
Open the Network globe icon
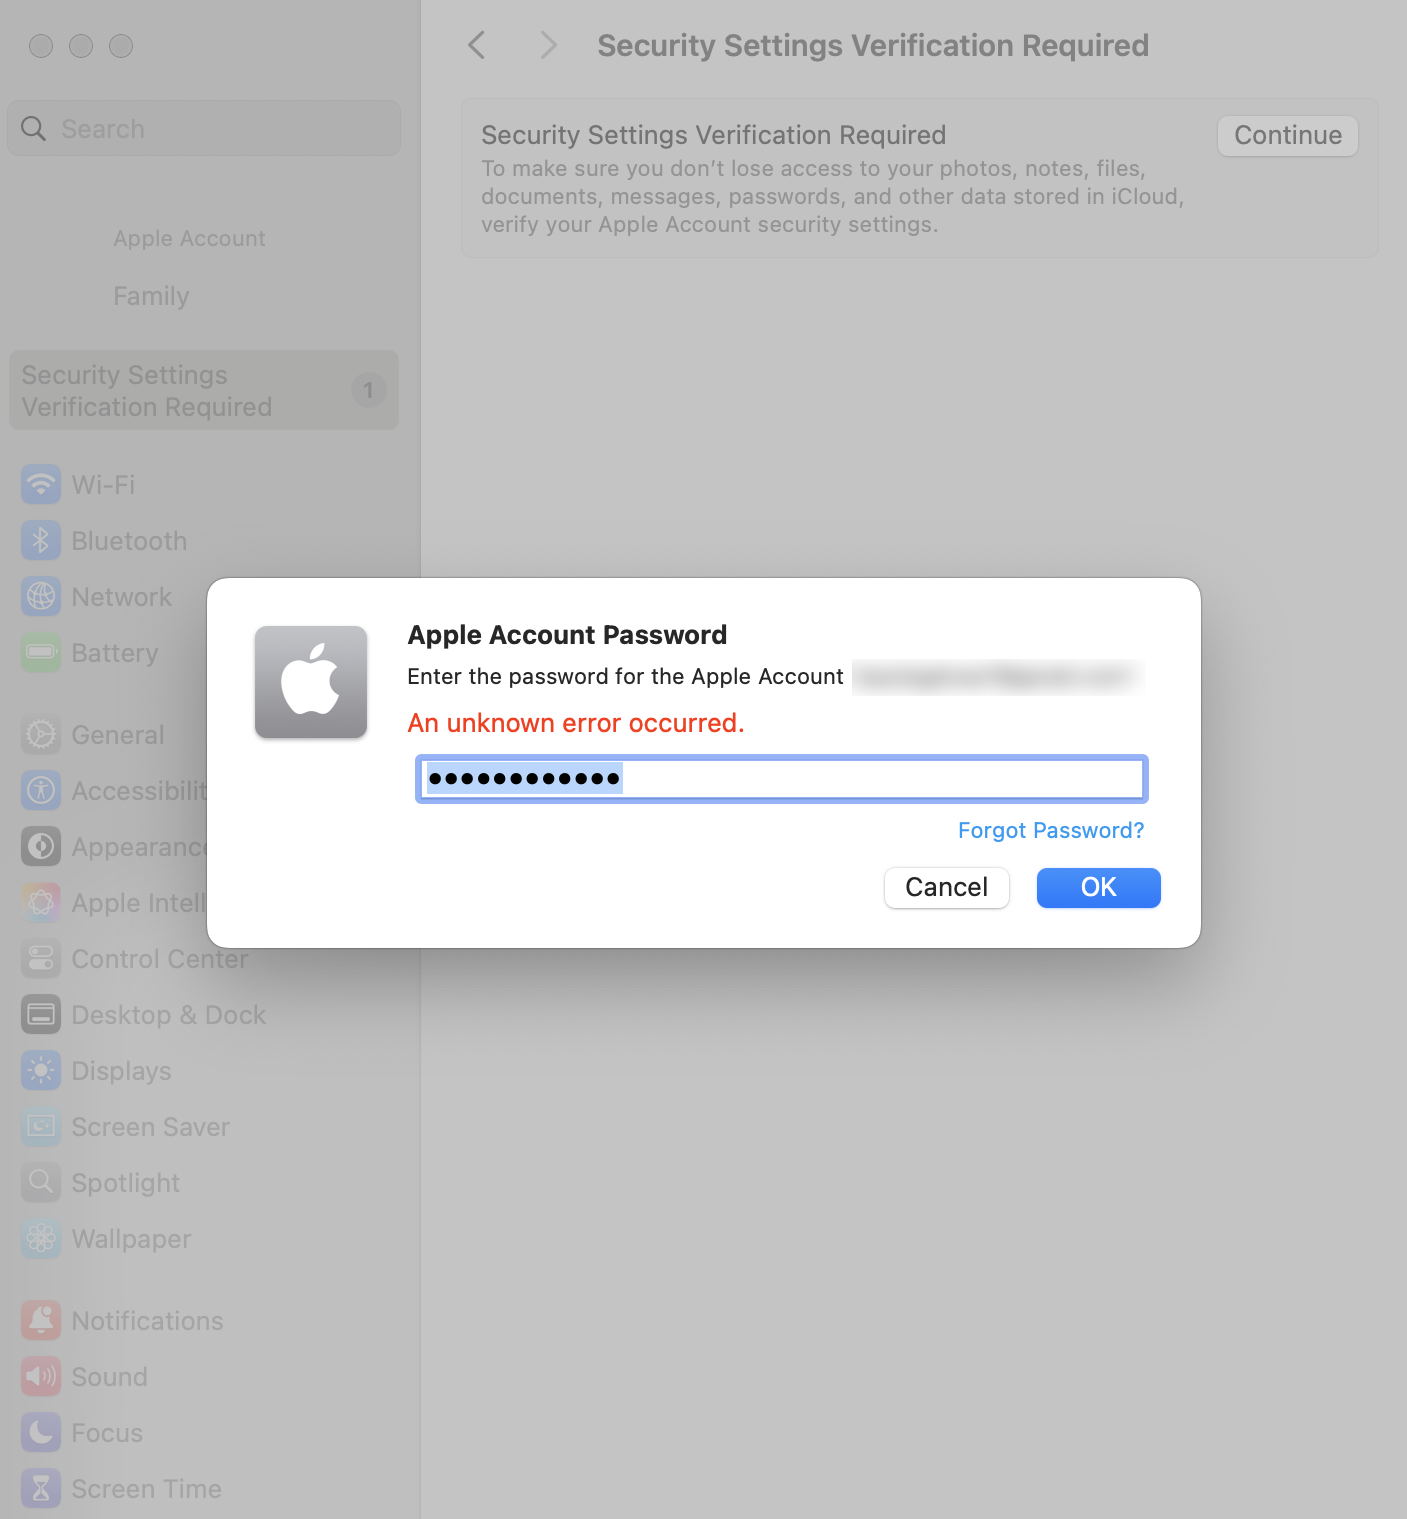[x=41, y=597]
